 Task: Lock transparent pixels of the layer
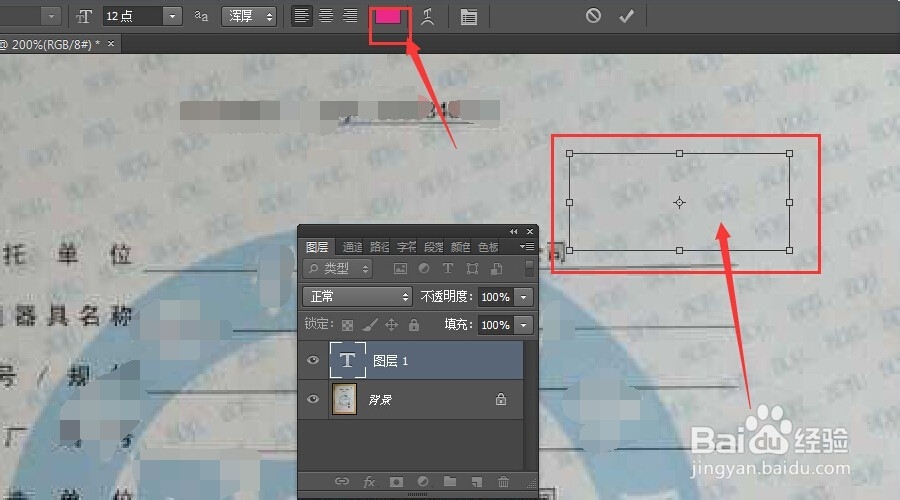(x=347, y=325)
